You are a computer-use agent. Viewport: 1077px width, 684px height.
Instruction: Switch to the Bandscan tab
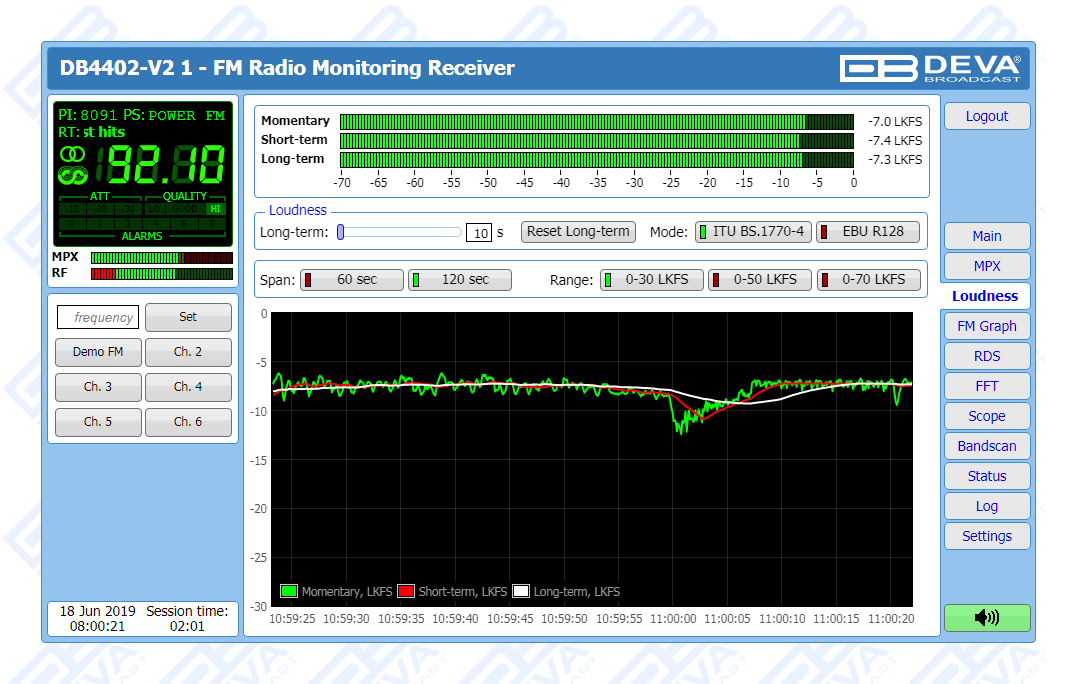pyautogui.click(x=986, y=446)
